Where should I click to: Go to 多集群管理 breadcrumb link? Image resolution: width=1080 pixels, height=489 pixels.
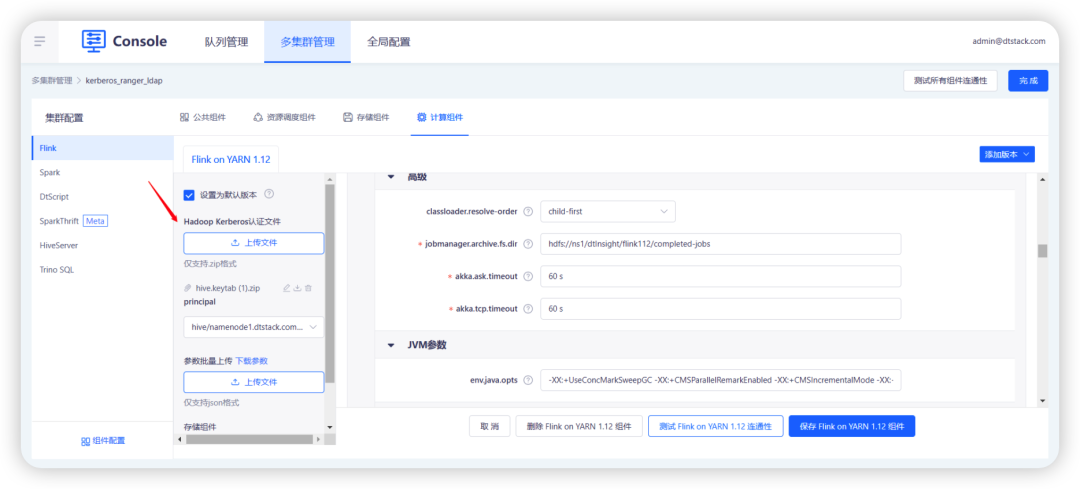point(52,81)
